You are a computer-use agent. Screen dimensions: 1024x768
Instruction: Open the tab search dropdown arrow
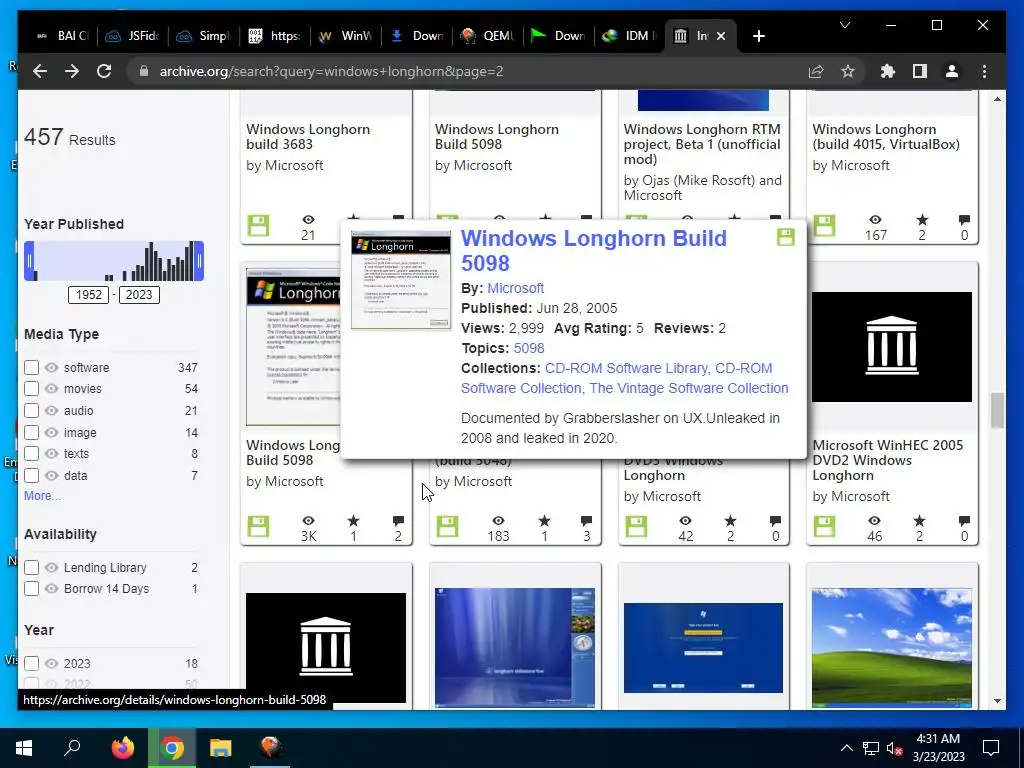[844, 25]
